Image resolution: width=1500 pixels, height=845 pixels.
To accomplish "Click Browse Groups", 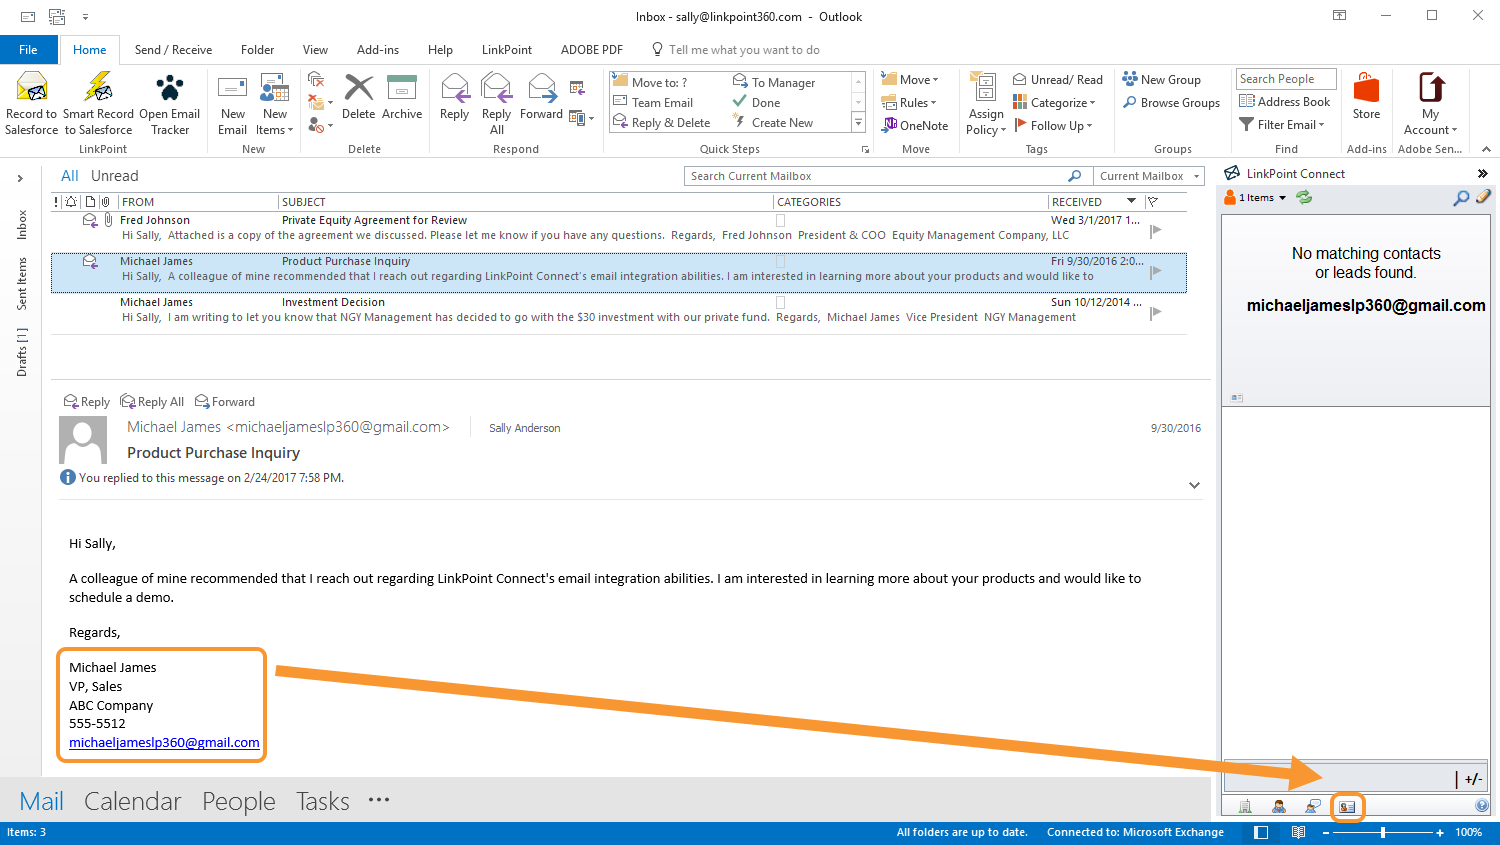I will [1171, 103].
